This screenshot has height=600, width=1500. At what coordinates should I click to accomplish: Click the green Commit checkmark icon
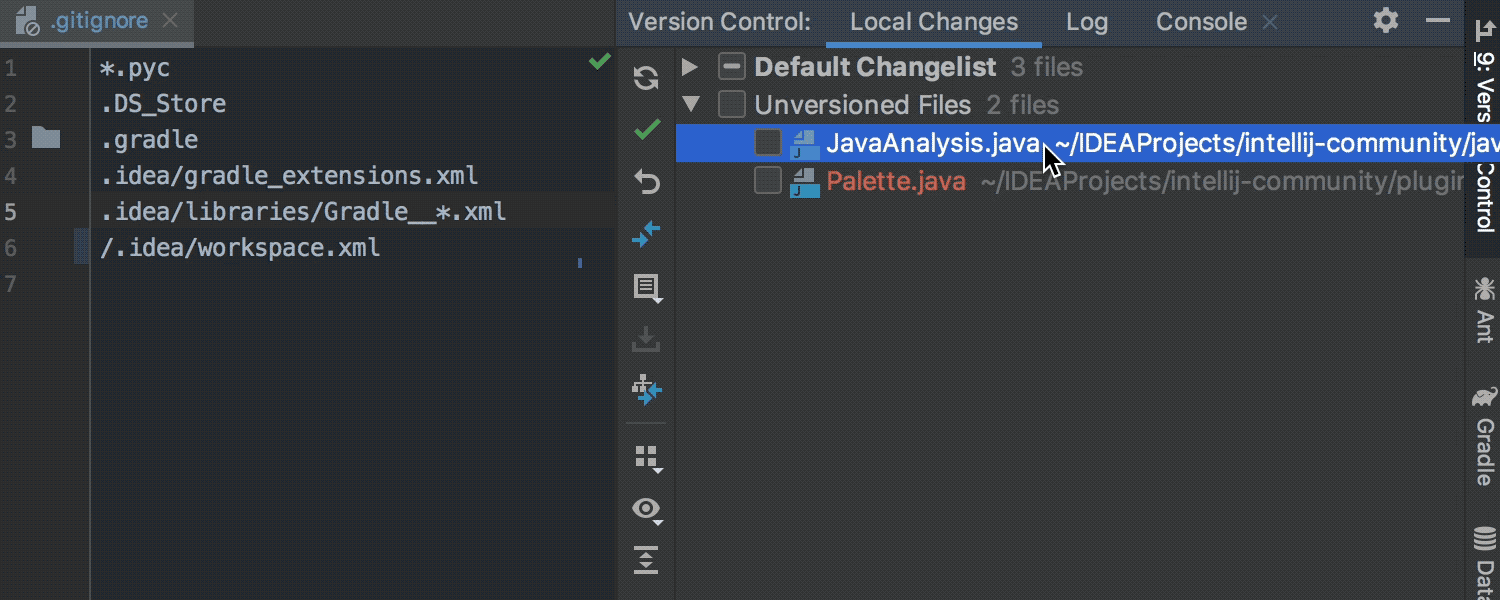pyautogui.click(x=647, y=130)
